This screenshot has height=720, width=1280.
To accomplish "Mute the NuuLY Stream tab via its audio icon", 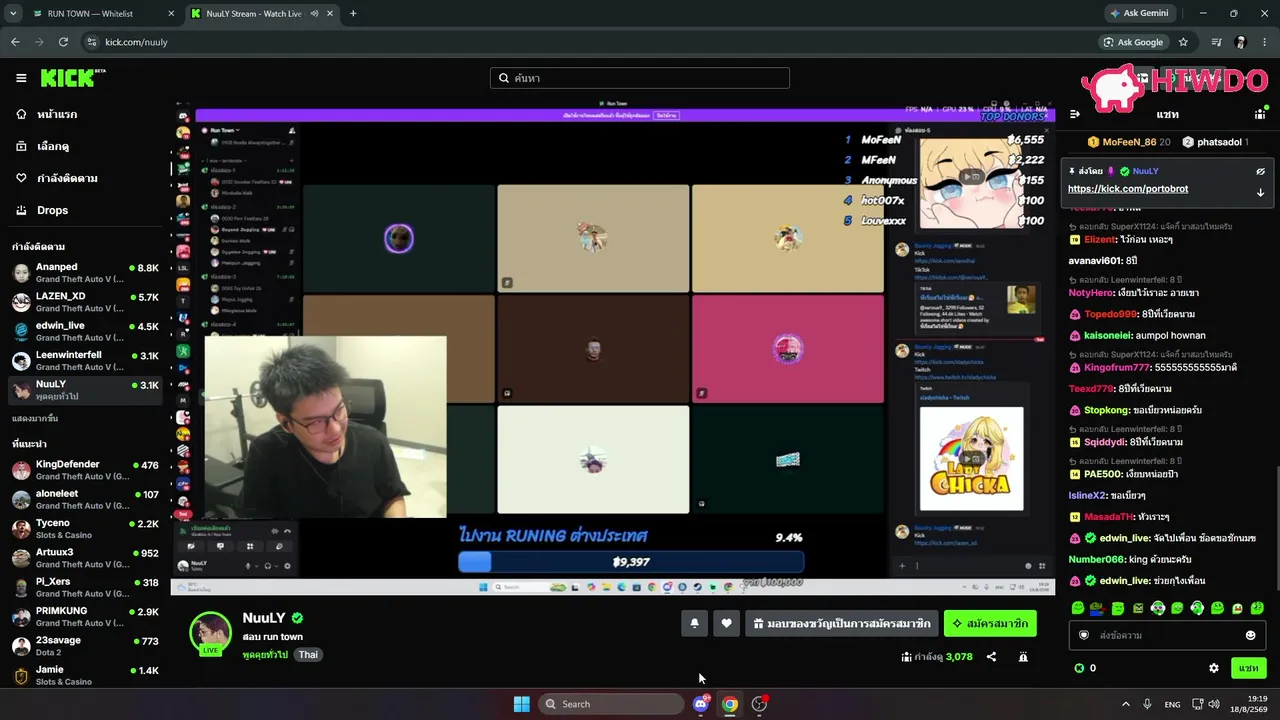I will [x=315, y=14].
